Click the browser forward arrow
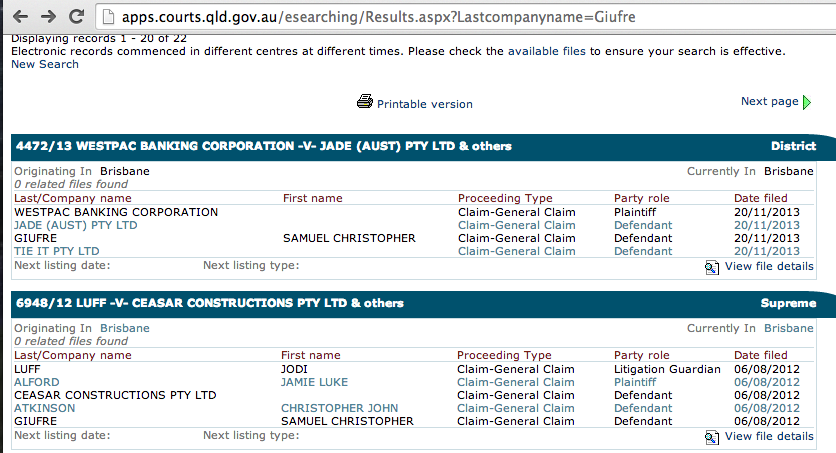Image resolution: width=836 pixels, height=453 pixels. (x=48, y=17)
